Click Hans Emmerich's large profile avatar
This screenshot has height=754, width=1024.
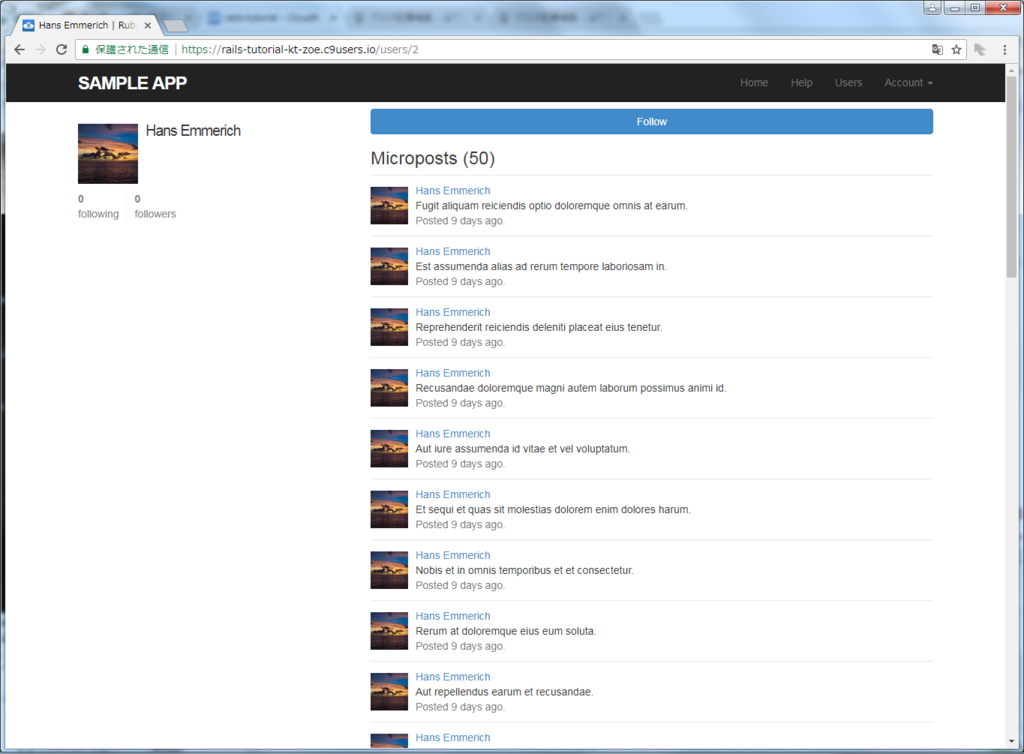click(x=108, y=154)
